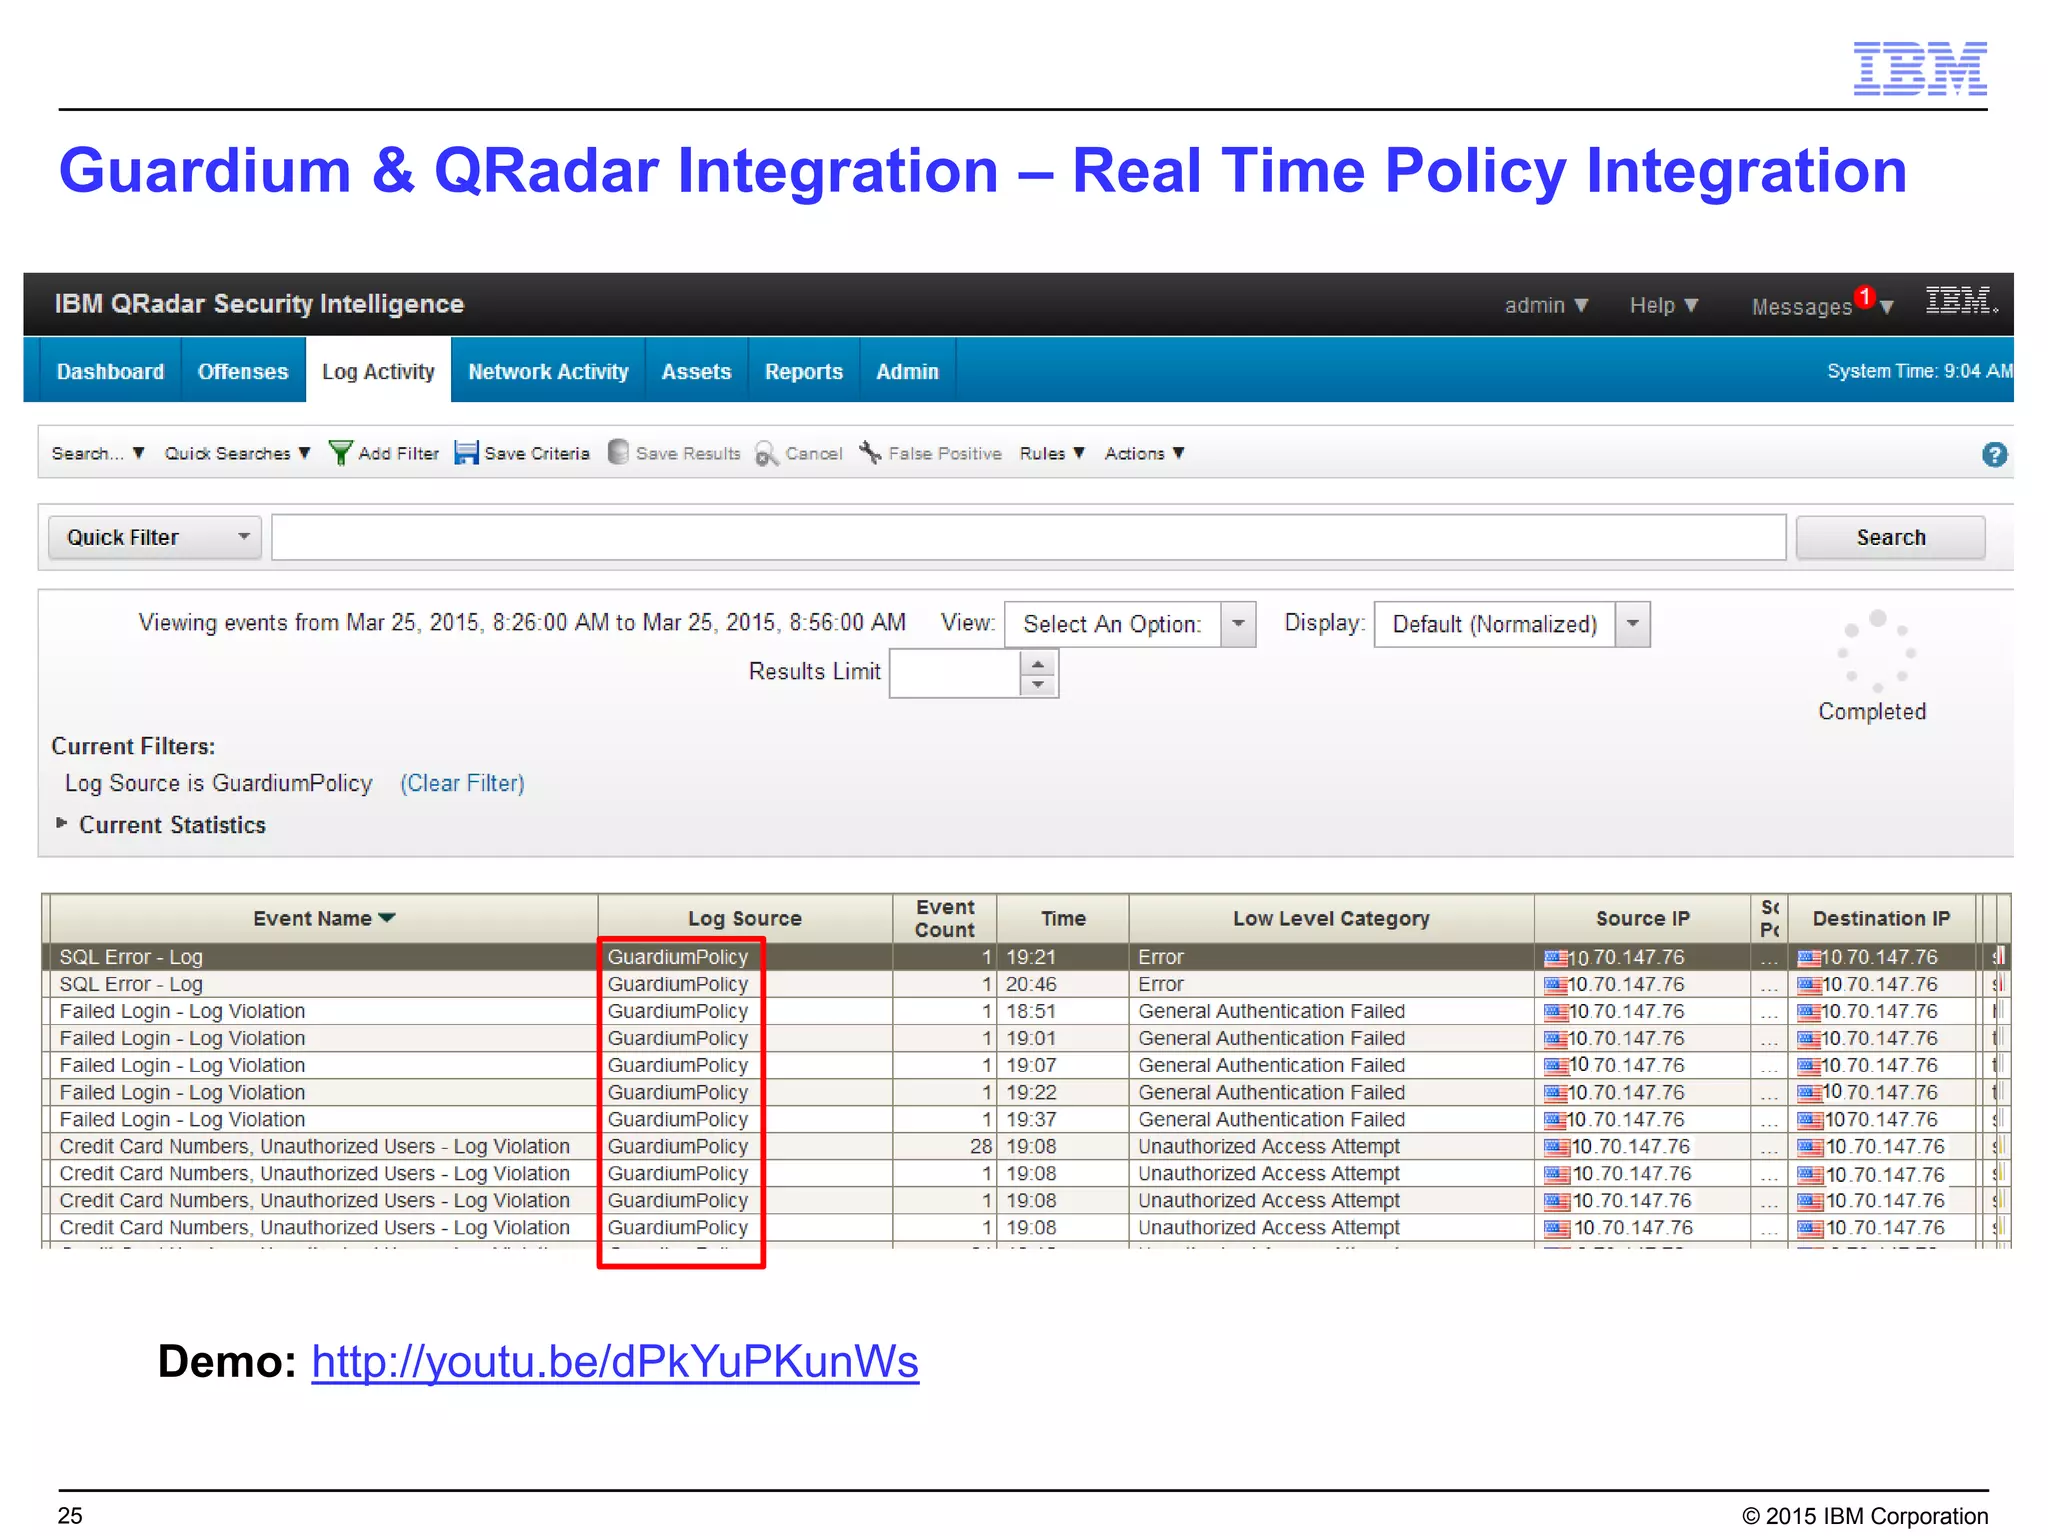The image size is (2048, 1536).
Task: Click the False Positive wrench icon
Action: pyautogui.click(x=870, y=453)
